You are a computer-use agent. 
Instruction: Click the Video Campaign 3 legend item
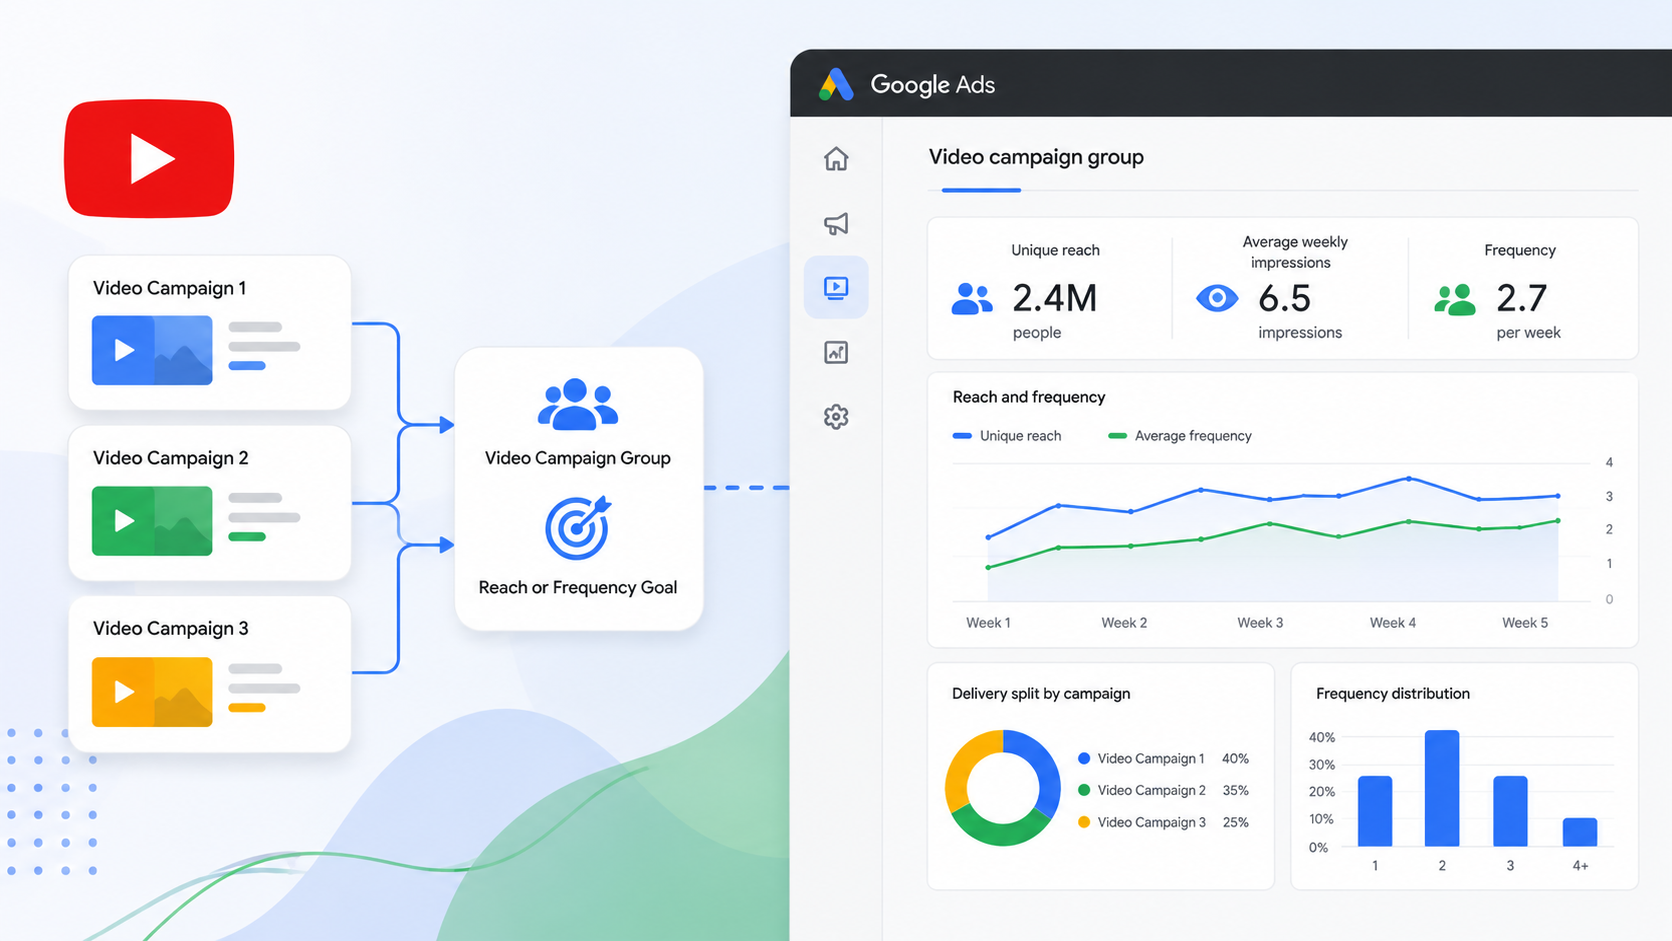(1142, 822)
